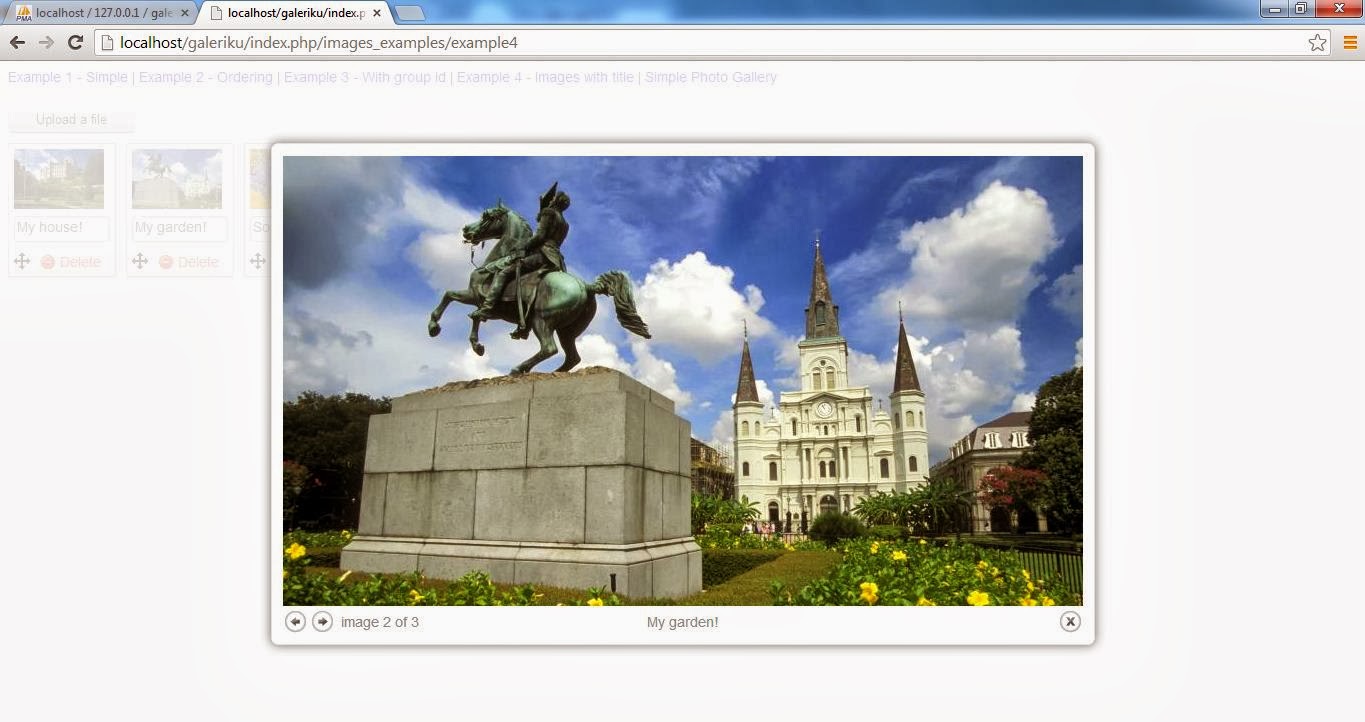Show previous image in the lightbox
Image resolution: width=1365 pixels, height=722 pixels.
coord(295,621)
